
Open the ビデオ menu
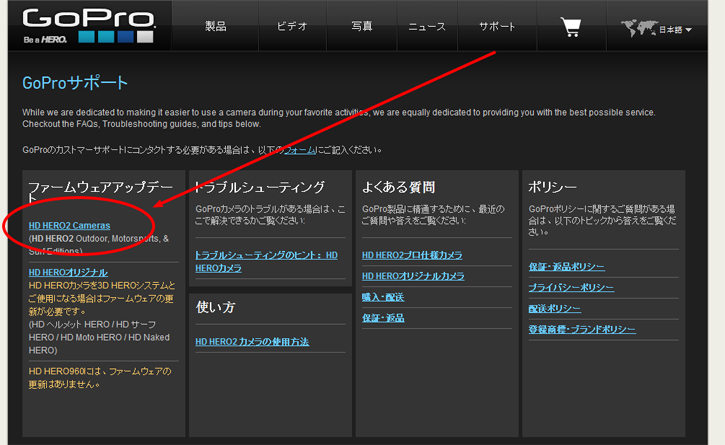292,26
